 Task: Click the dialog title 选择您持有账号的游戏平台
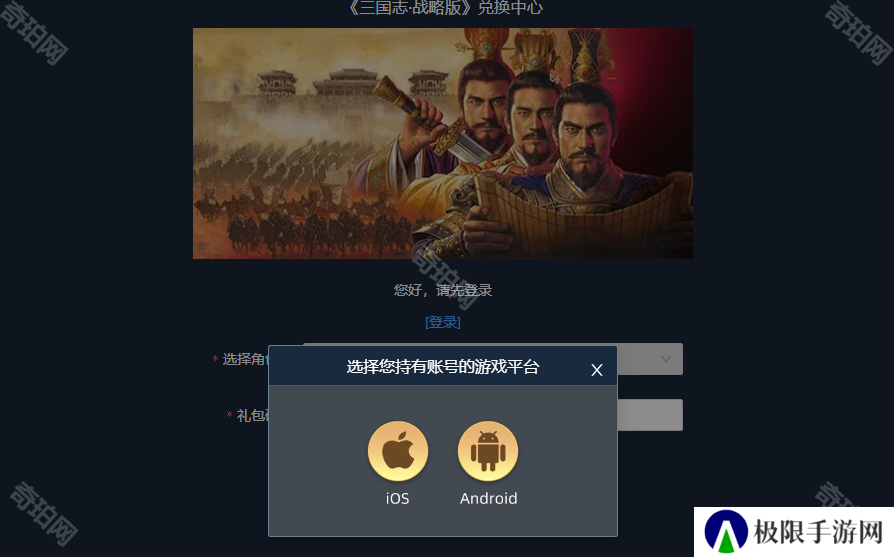(442, 367)
